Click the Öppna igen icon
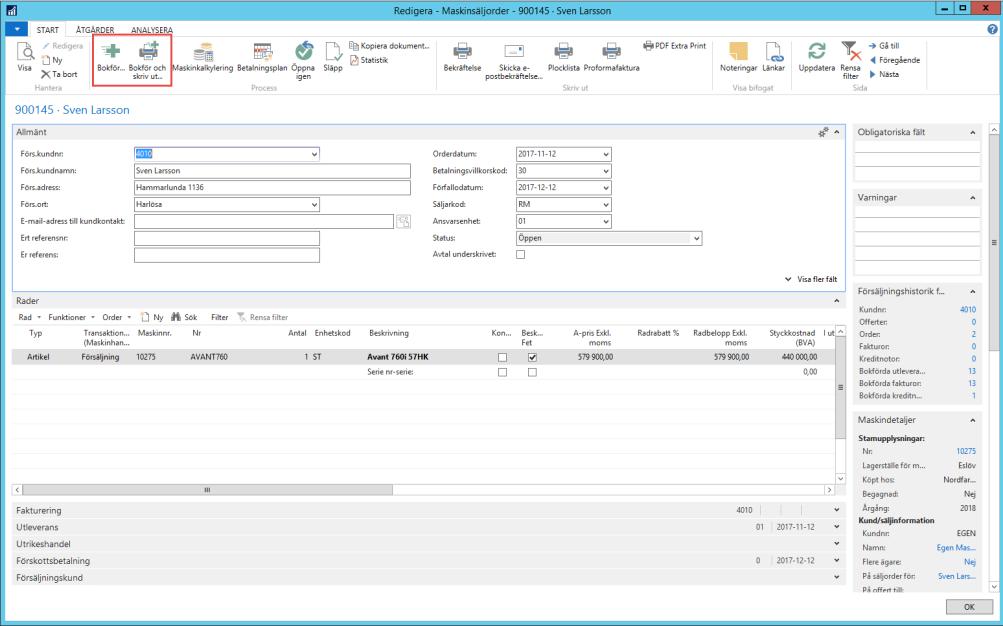This screenshot has height=626, width=1003. click(x=303, y=51)
